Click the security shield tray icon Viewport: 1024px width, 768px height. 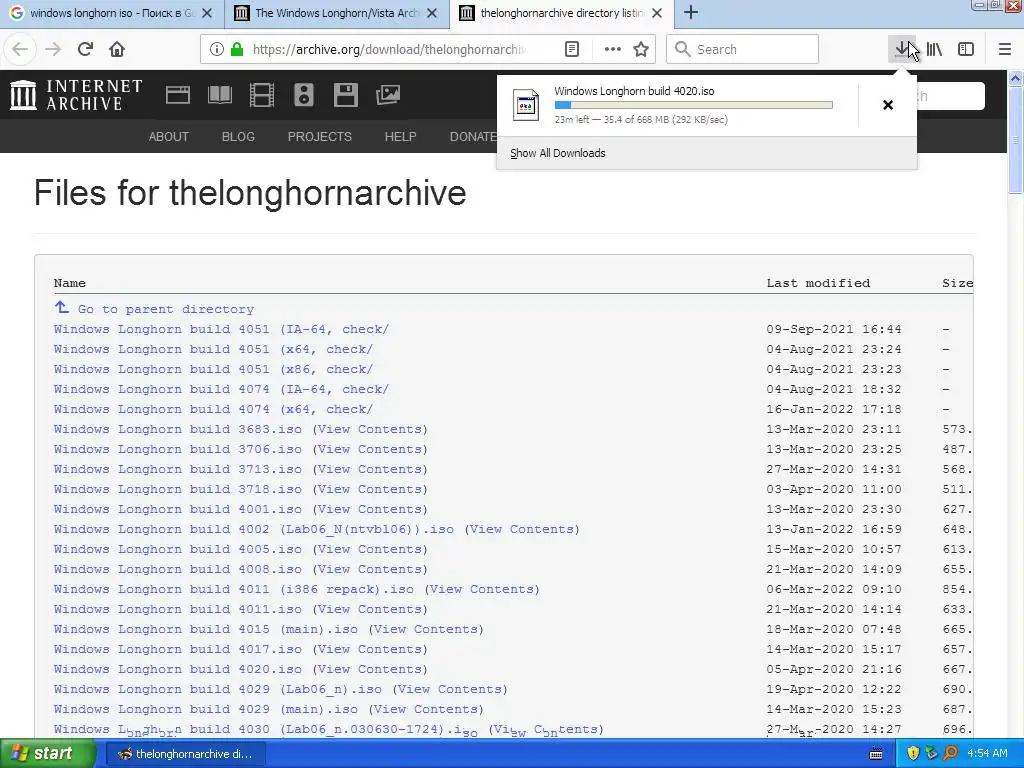[x=913, y=754]
